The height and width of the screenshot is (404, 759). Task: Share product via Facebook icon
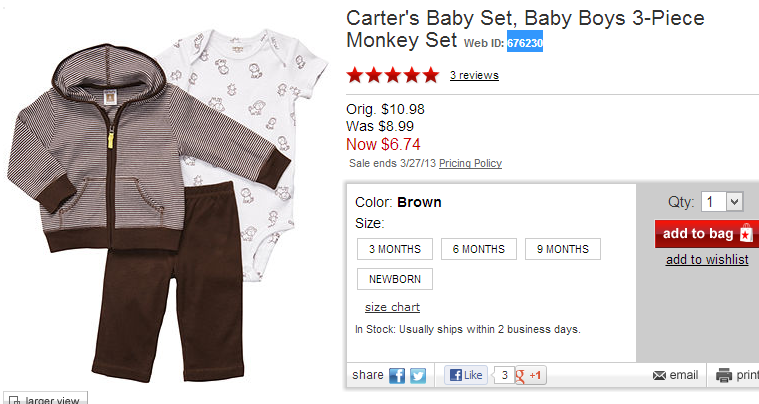click(397, 376)
